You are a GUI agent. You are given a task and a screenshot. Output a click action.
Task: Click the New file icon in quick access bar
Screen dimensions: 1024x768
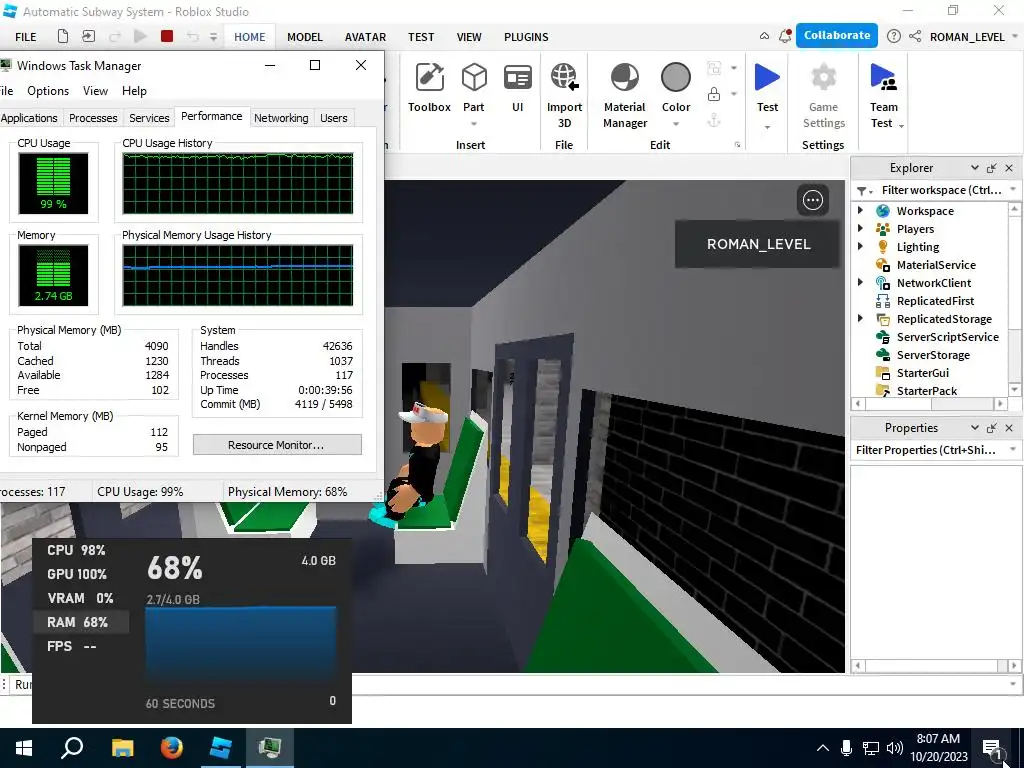tap(63, 37)
